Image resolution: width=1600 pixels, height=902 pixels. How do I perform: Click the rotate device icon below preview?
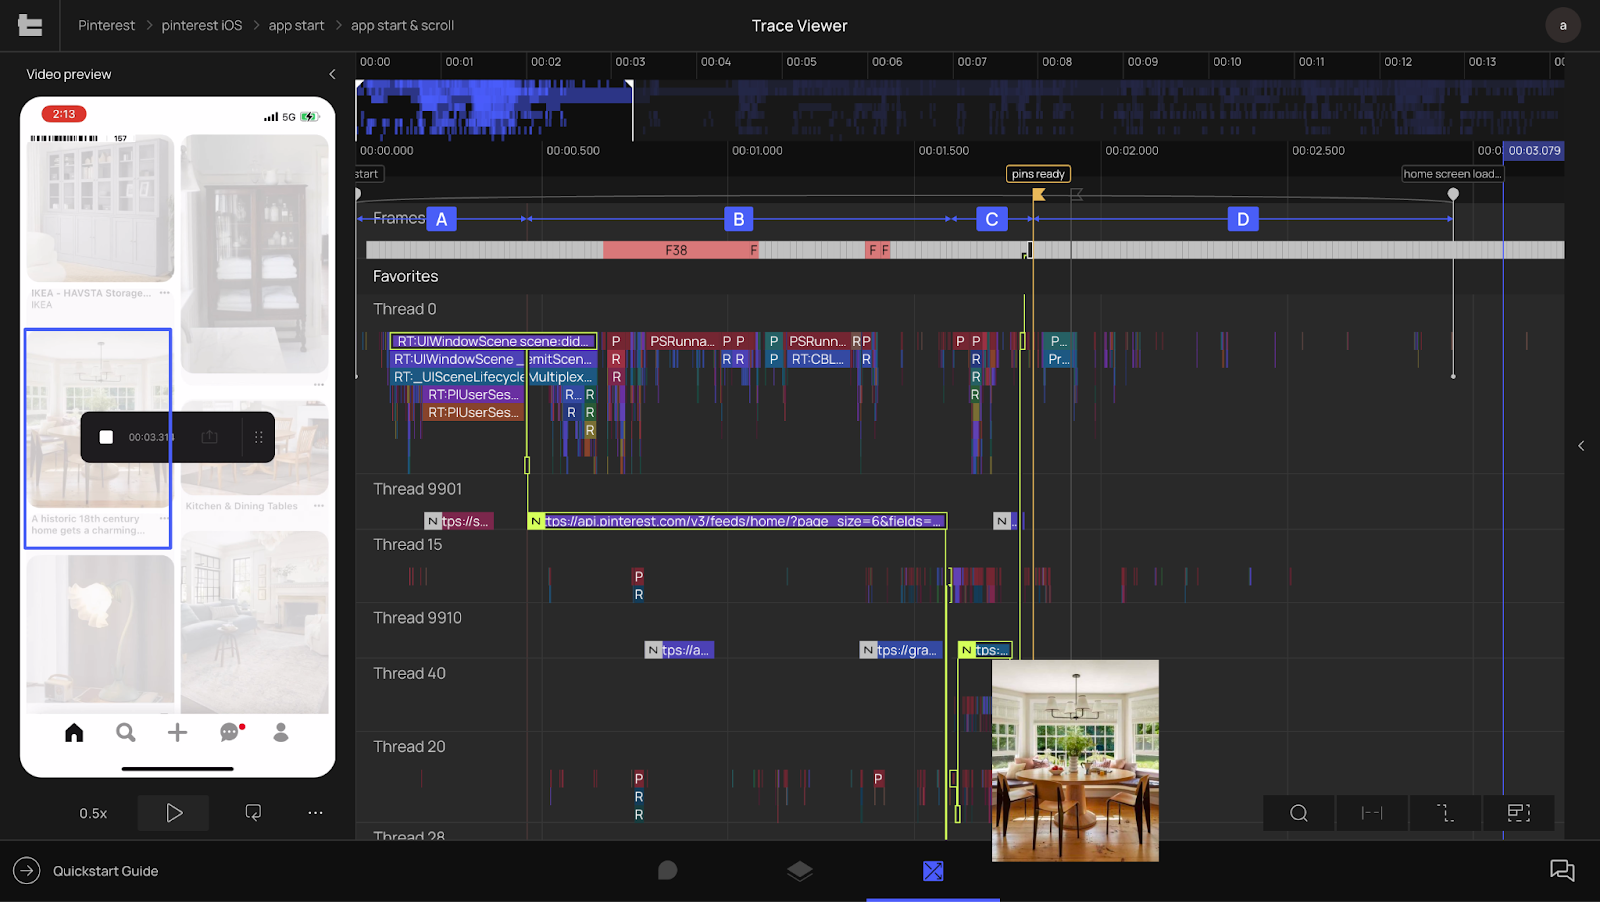point(253,813)
